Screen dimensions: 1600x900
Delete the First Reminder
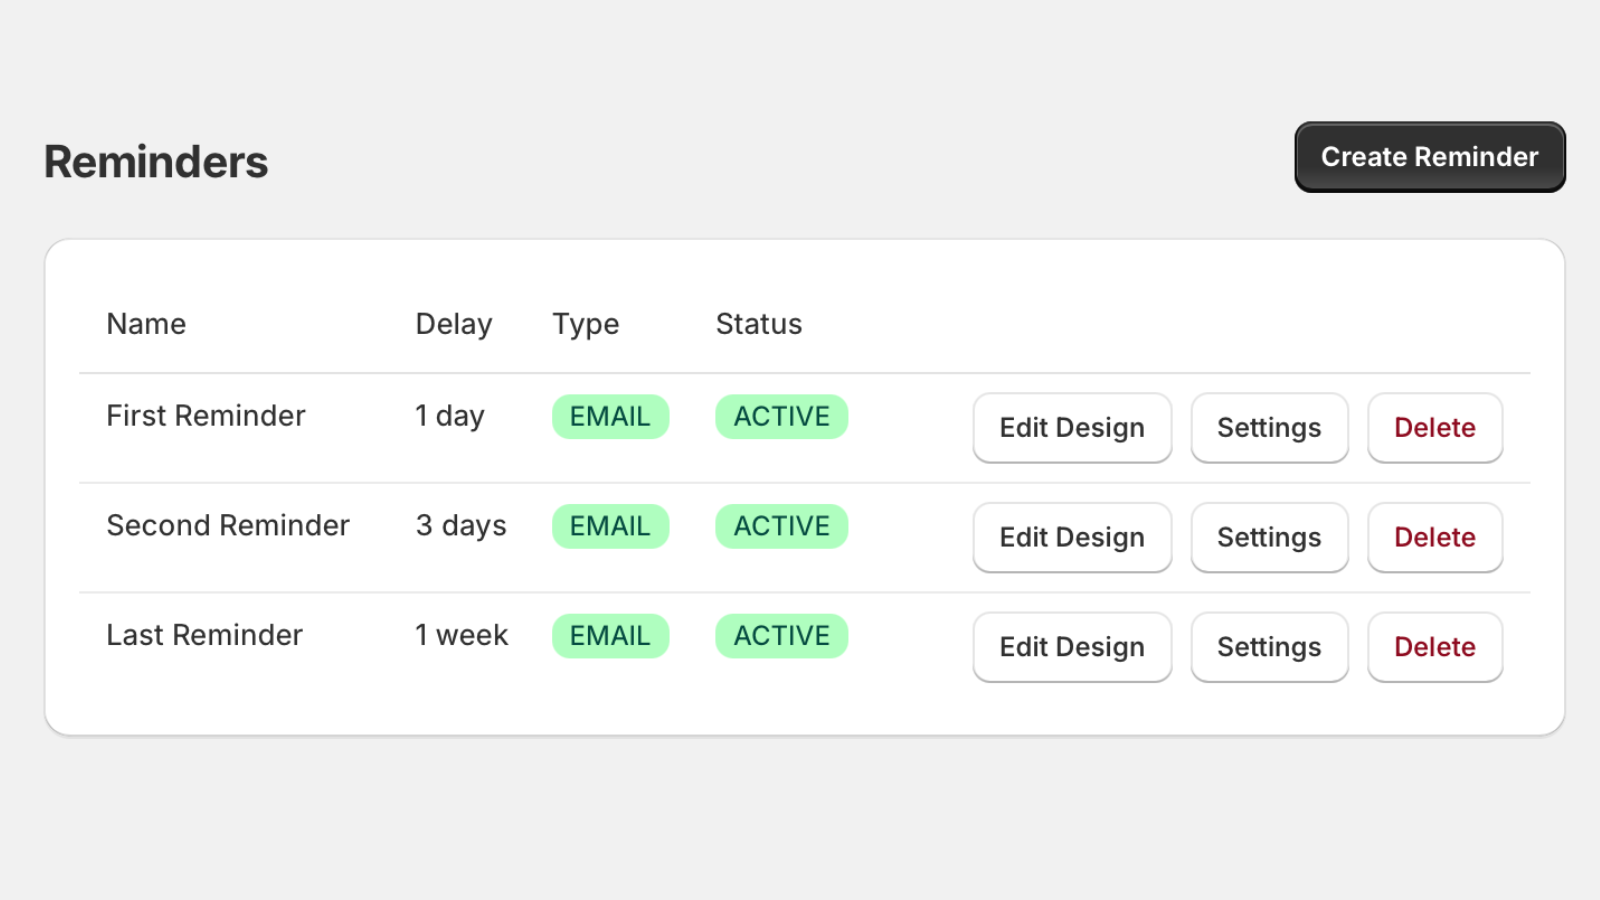pyautogui.click(x=1434, y=428)
